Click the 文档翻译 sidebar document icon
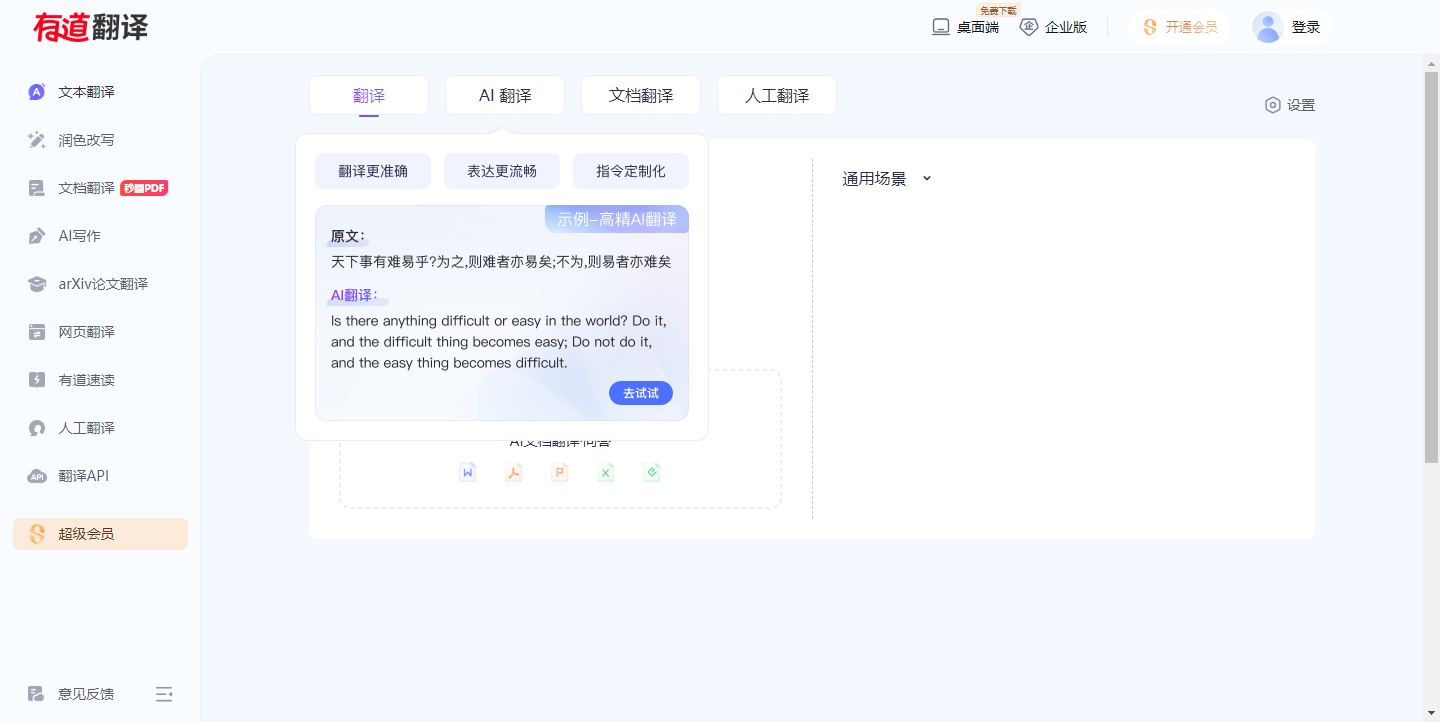Viewport: 1440px width, 722px height. [x=37, y=188]
